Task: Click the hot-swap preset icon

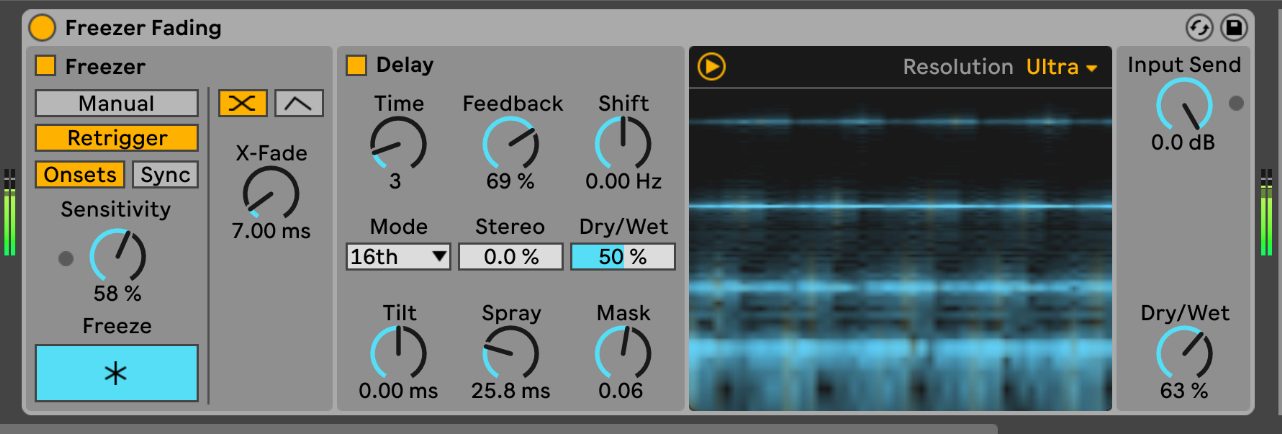Action: (1198, 27)
